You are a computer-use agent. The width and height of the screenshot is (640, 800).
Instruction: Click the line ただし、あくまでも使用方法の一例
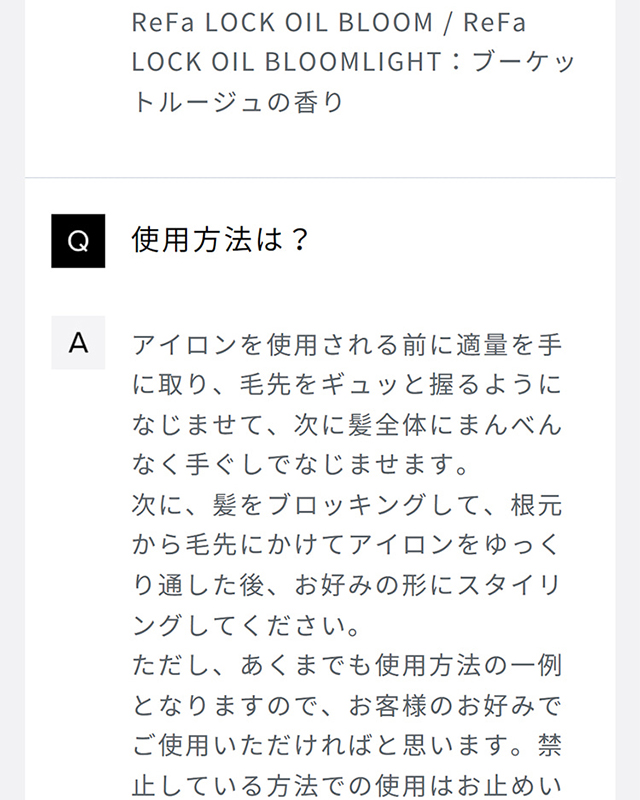click(346, 665)
